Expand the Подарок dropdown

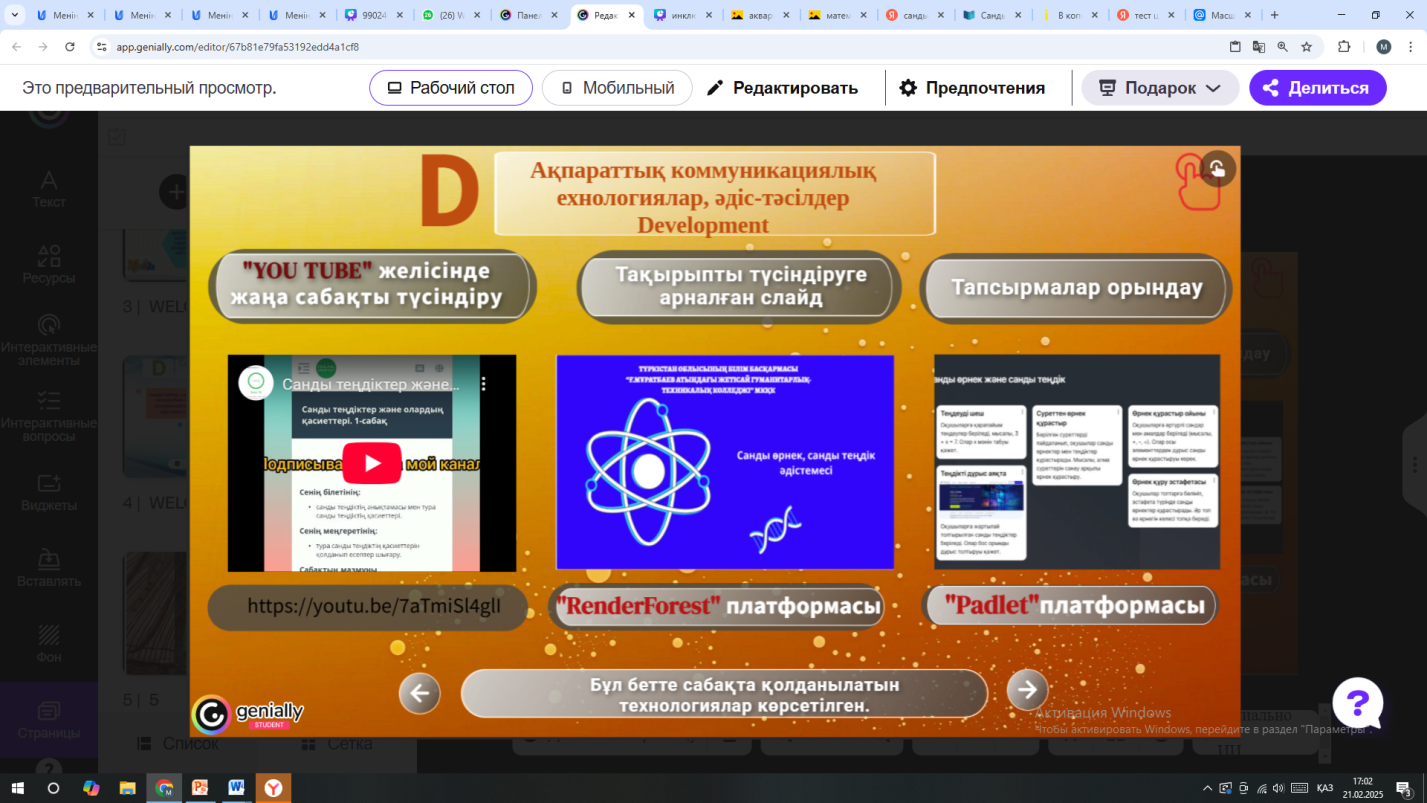pyautogui.click(x=1160, y=88)
